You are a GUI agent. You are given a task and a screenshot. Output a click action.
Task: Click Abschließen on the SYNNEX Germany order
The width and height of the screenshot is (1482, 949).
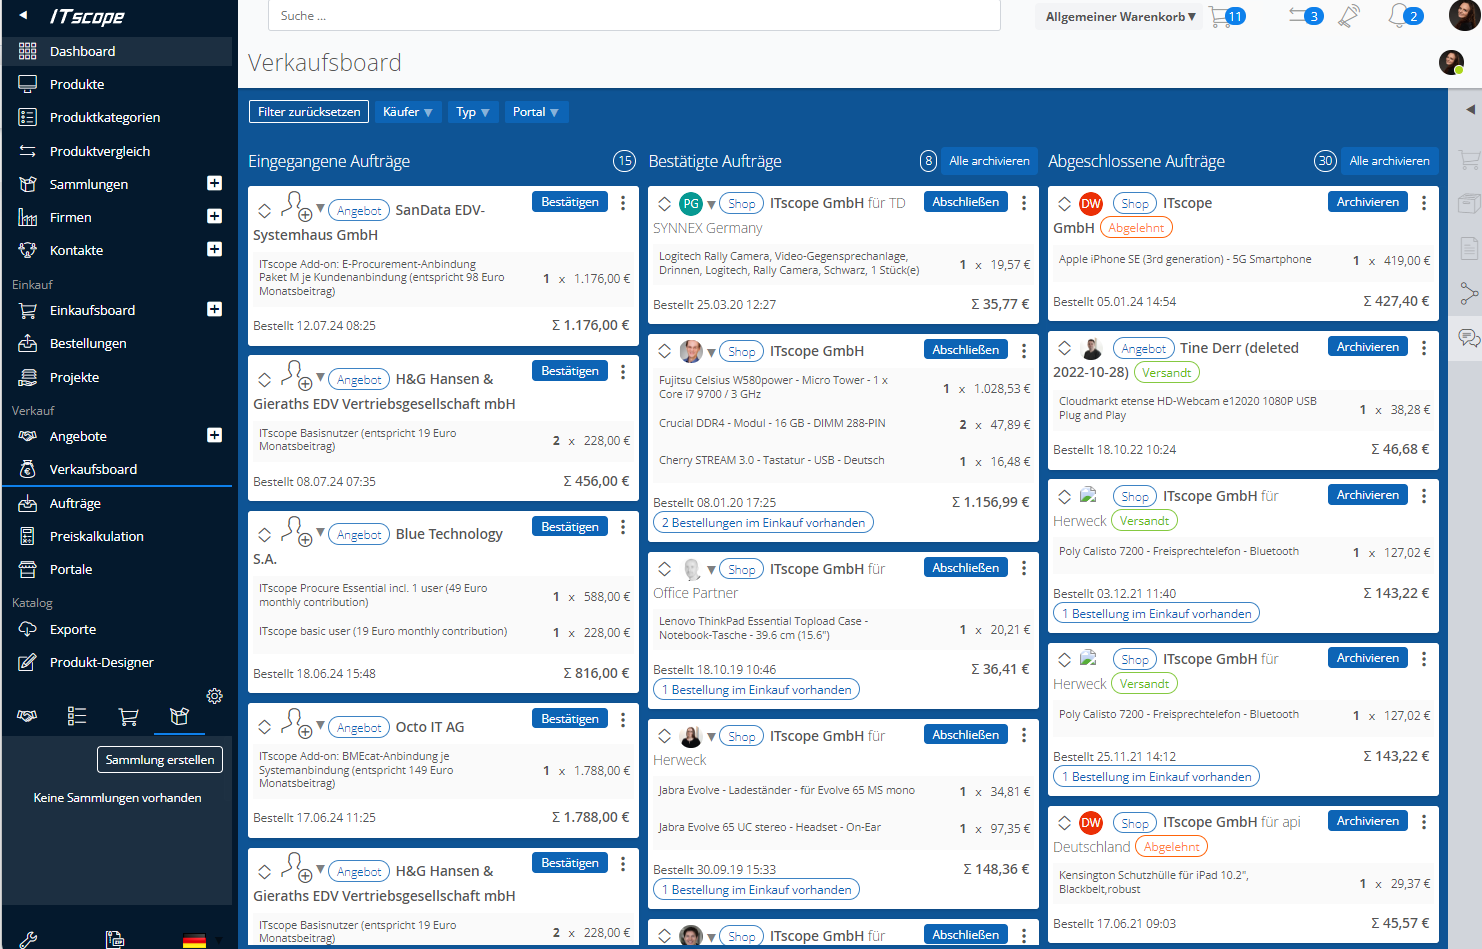coord(966,202)
